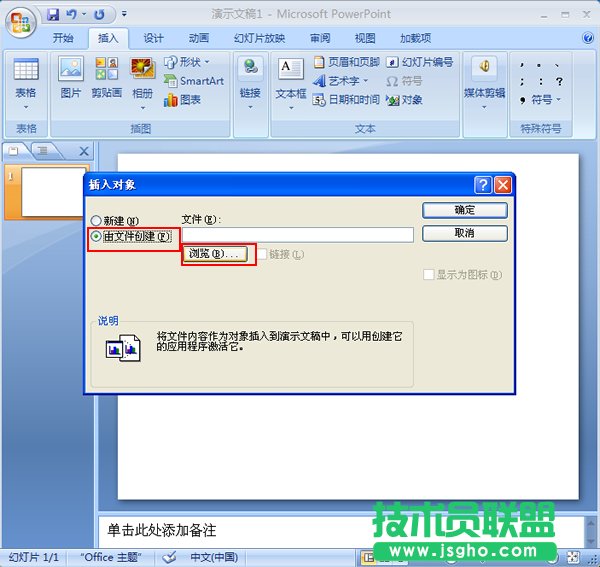Close the slides outline pane
Screen dimensions: 600x567
[84, 152]
